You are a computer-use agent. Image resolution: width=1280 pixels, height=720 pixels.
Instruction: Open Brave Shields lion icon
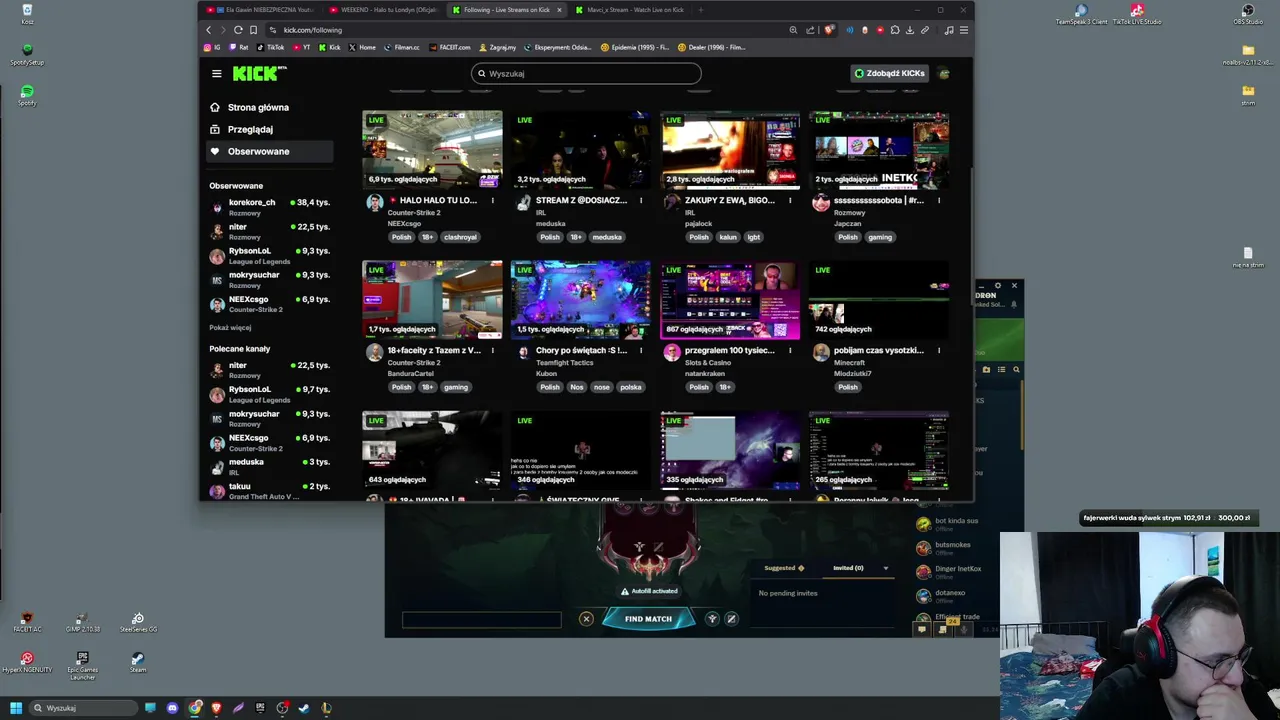828,30
